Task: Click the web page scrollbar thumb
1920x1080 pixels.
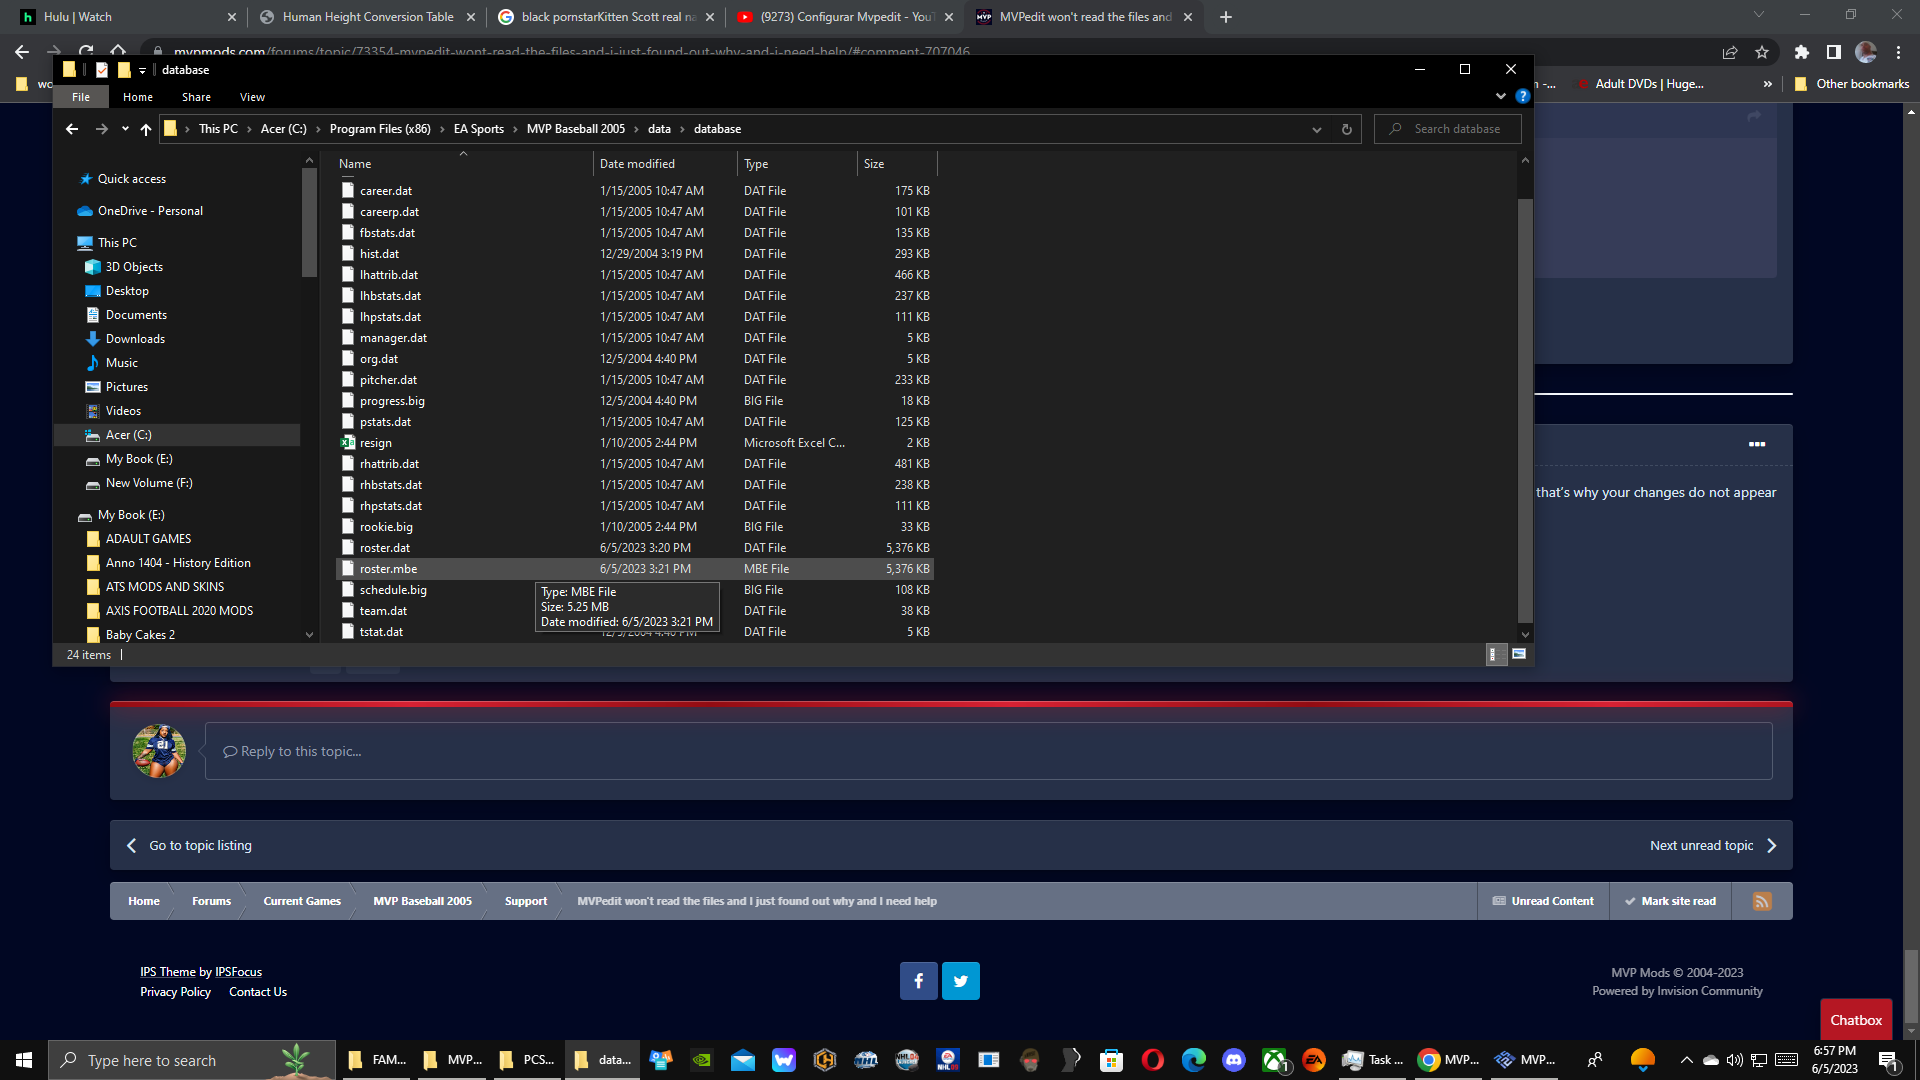Action: (x=1911, y=985)
